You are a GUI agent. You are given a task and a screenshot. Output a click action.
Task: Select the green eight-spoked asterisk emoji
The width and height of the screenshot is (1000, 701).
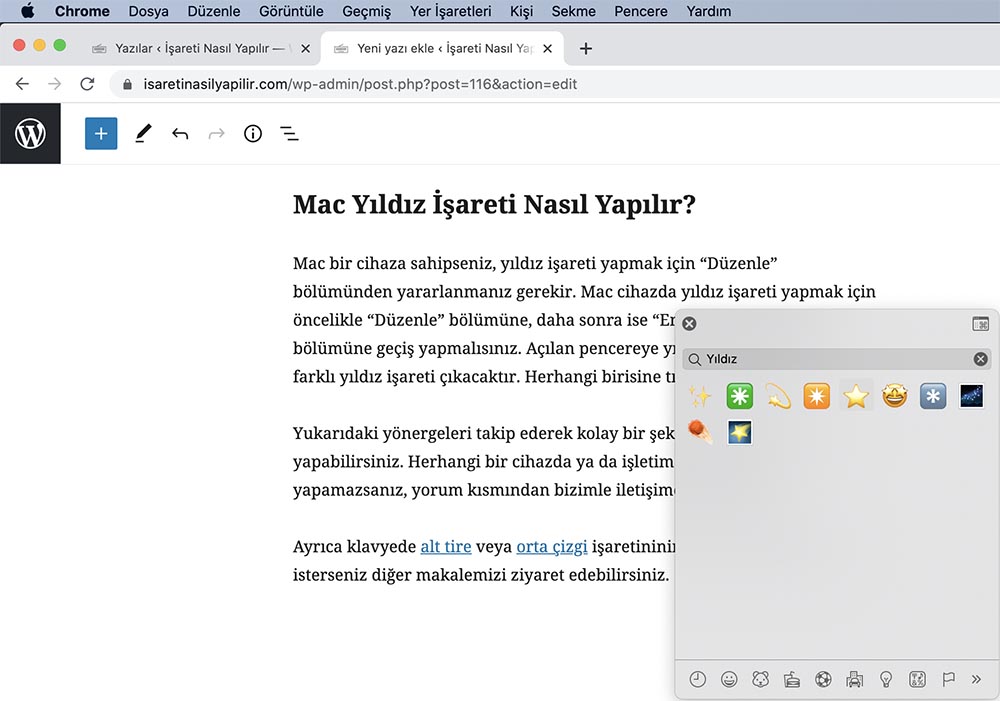point(739,396)
